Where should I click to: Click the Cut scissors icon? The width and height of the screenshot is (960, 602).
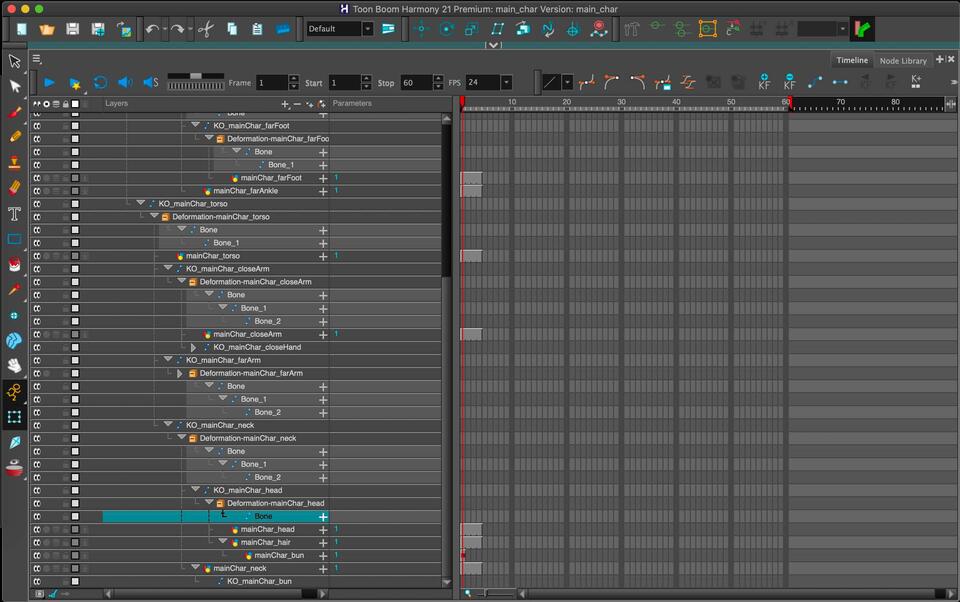tap(205, 29)
